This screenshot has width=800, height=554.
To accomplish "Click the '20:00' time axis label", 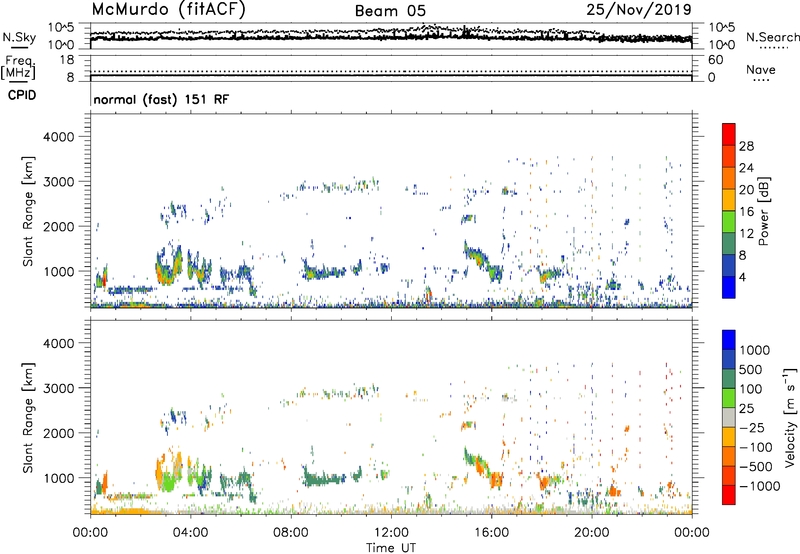I will coord(592,533).
